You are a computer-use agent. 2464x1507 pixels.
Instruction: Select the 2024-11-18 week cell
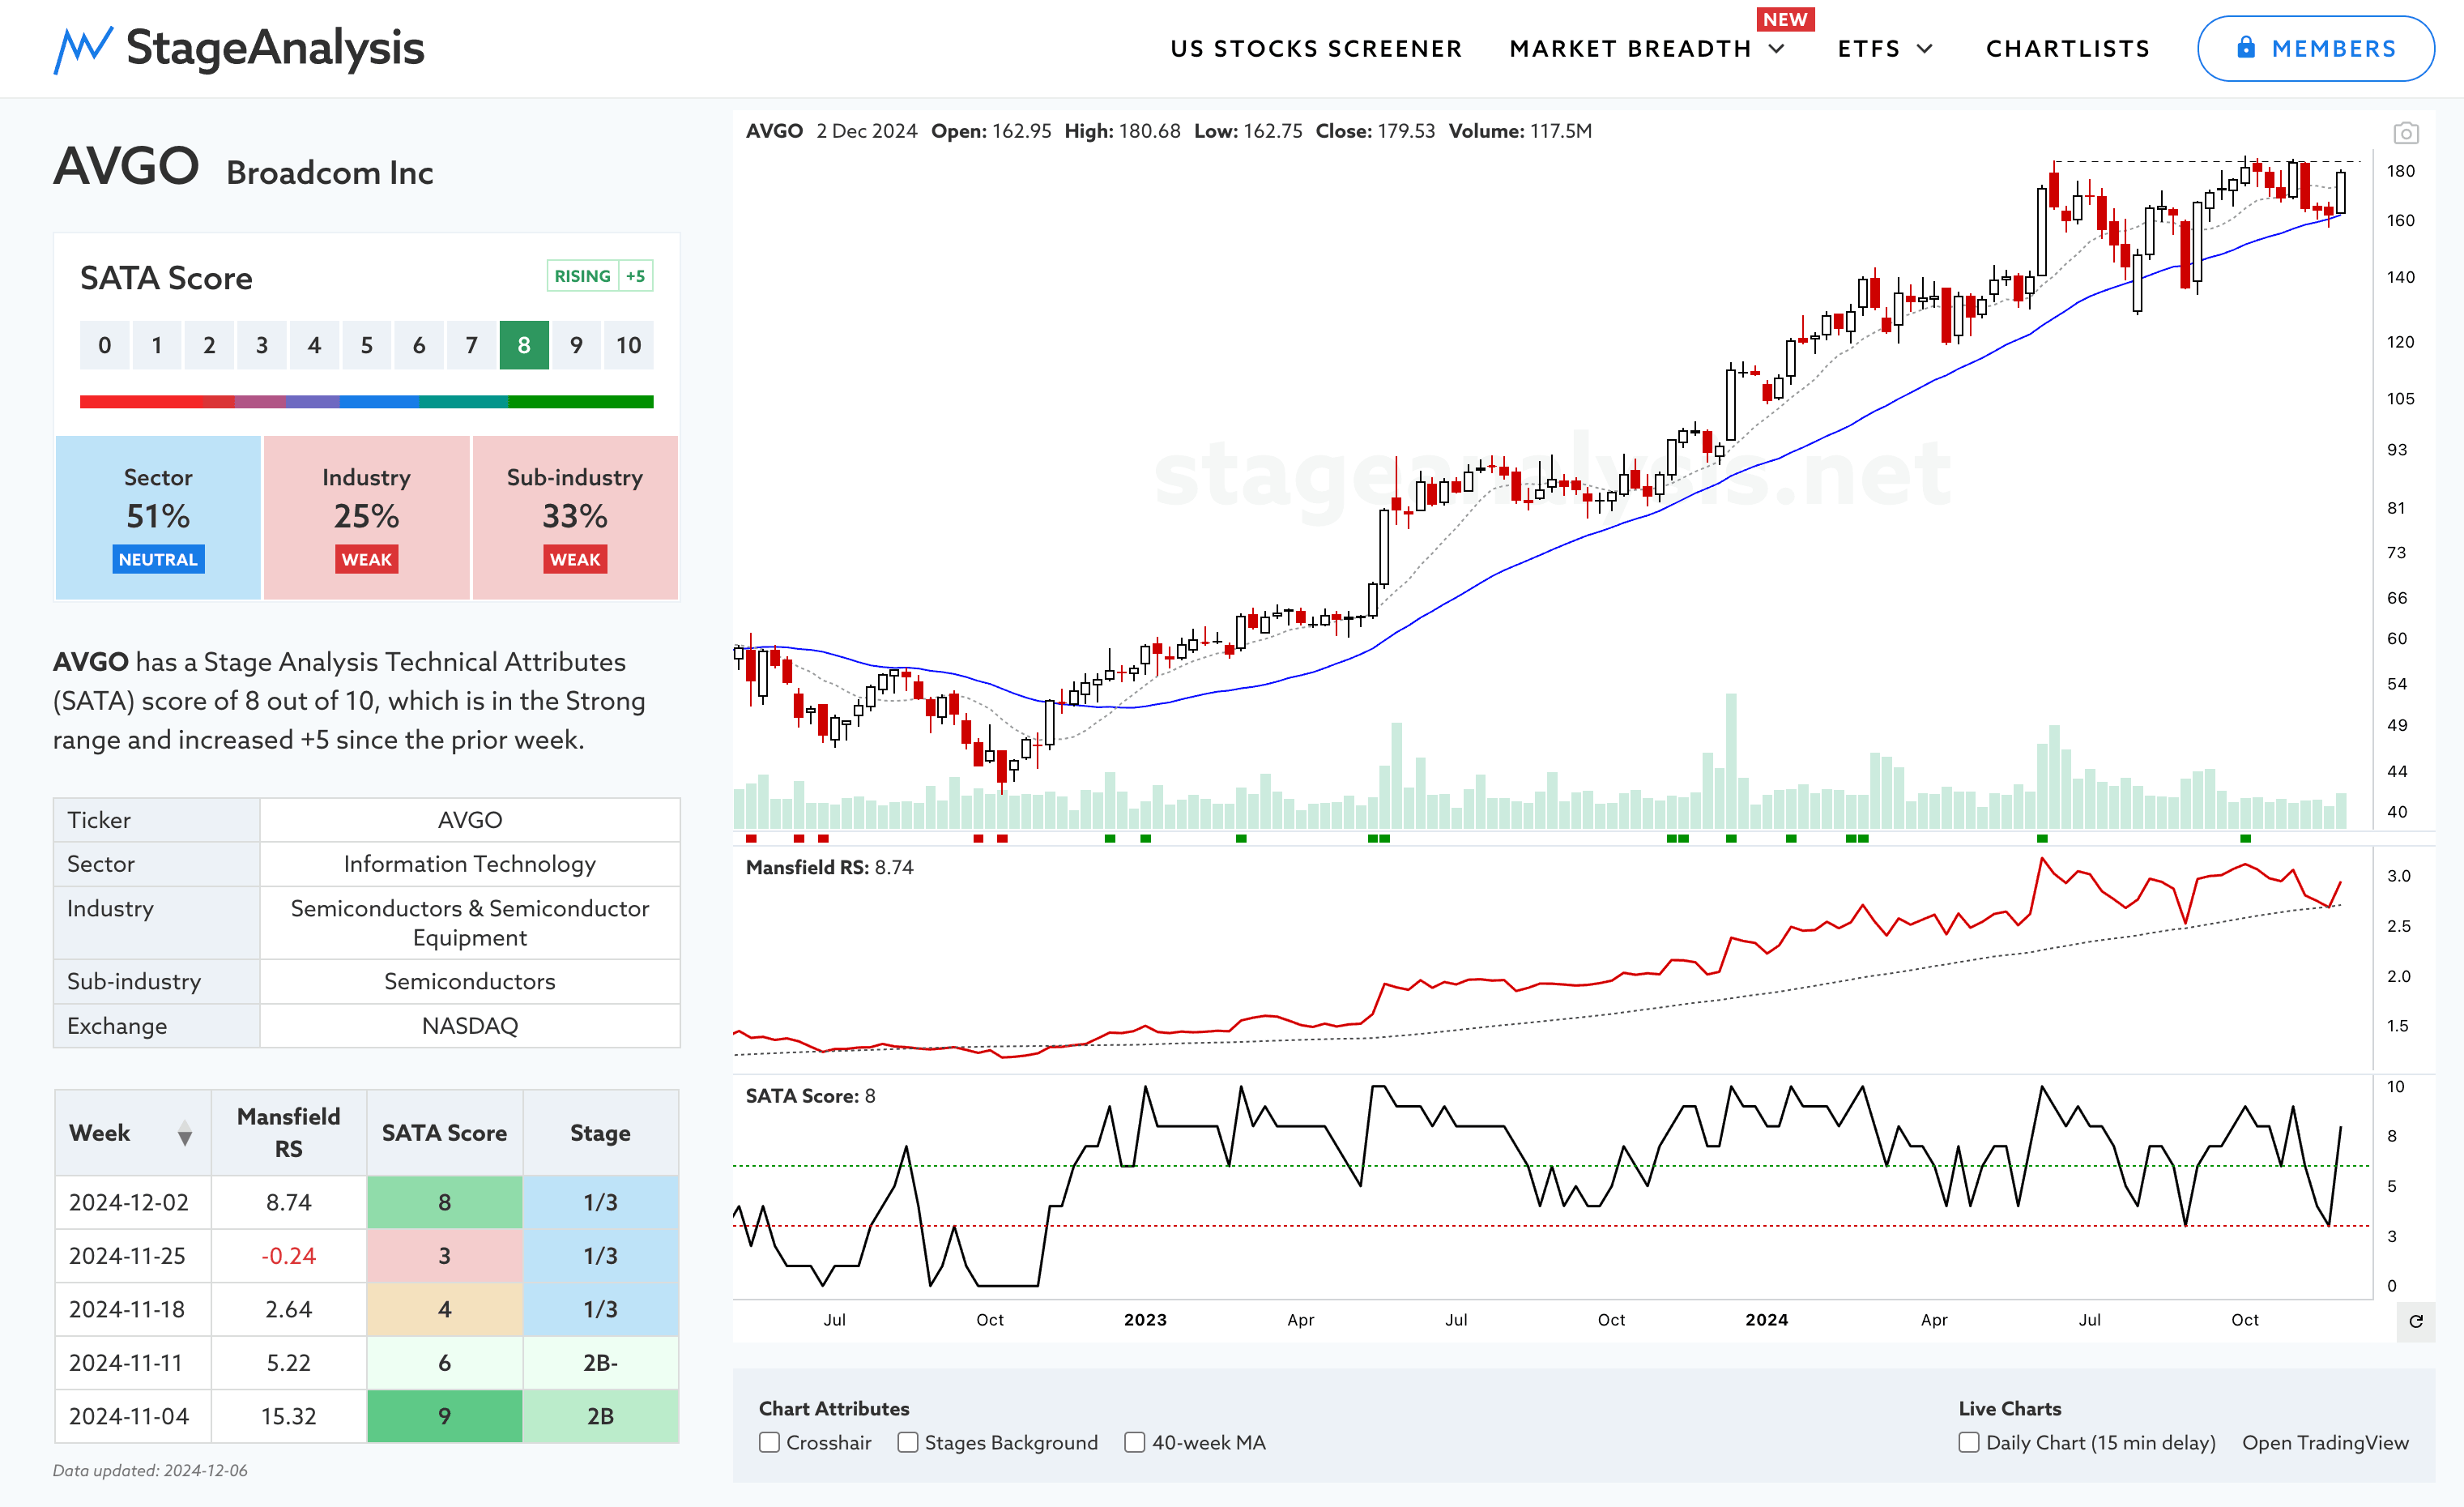point(133,1309)
